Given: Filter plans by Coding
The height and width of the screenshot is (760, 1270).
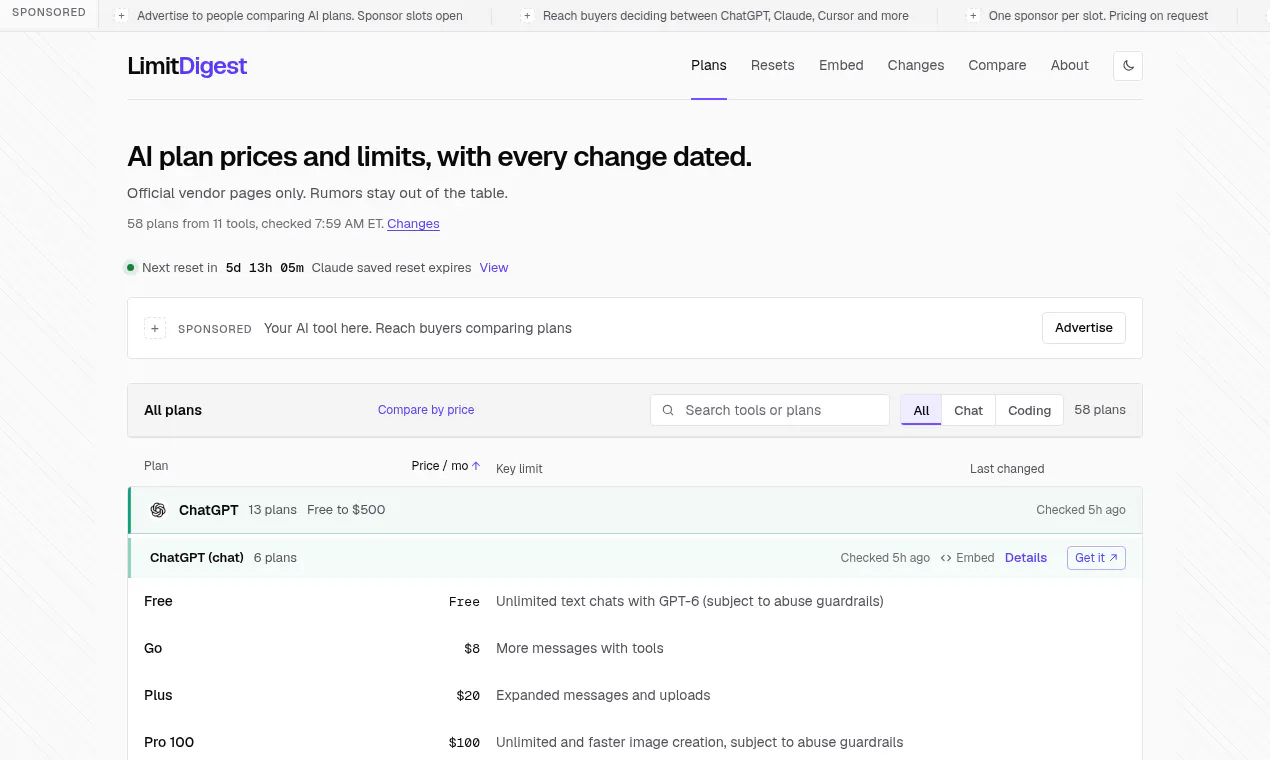Looking at the screenshot, I should [x=1030, y=410].
